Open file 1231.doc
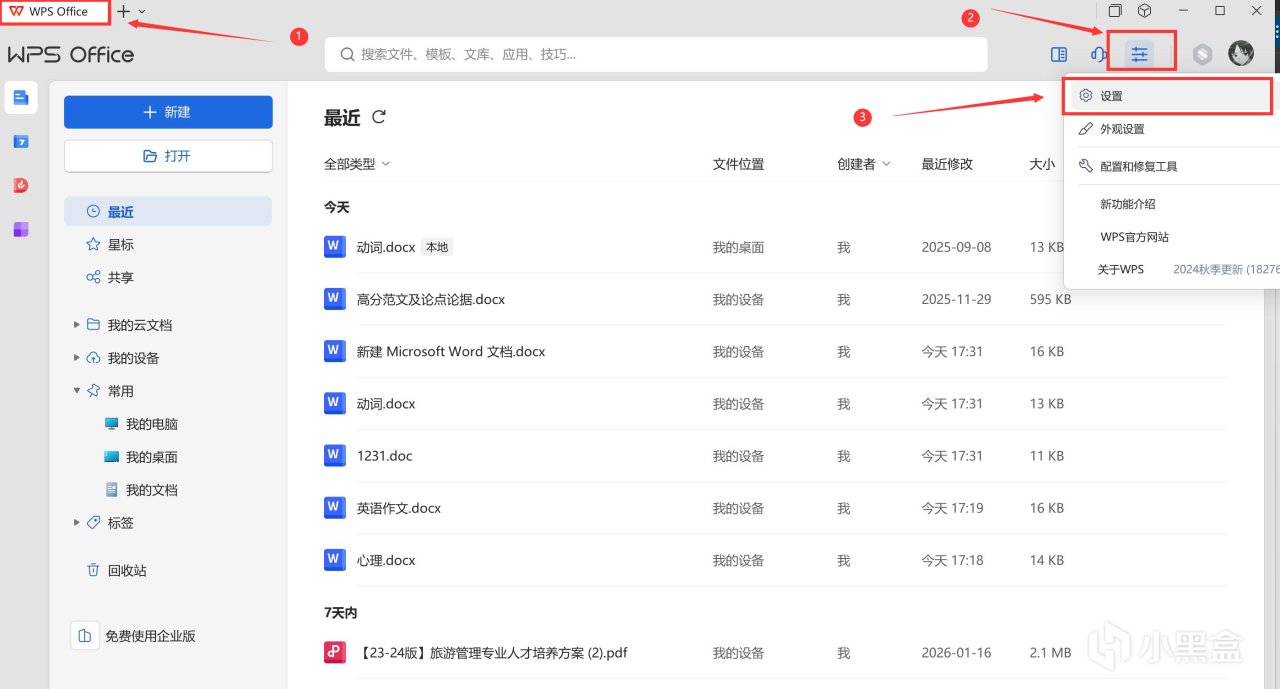1280x689 pixels. click(x=384, y=455)
